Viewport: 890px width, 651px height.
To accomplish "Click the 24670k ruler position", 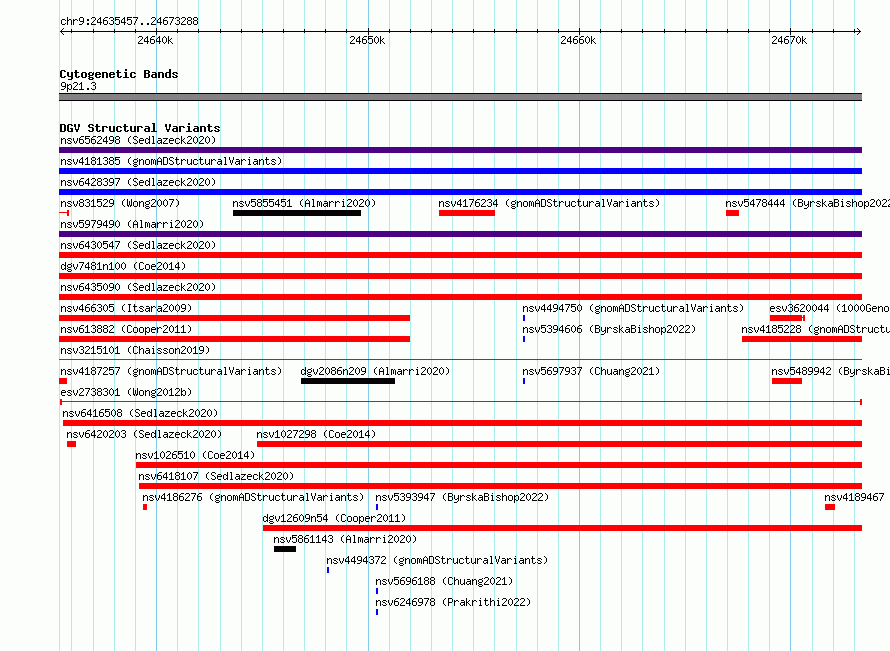I will (x=789, y=40).
